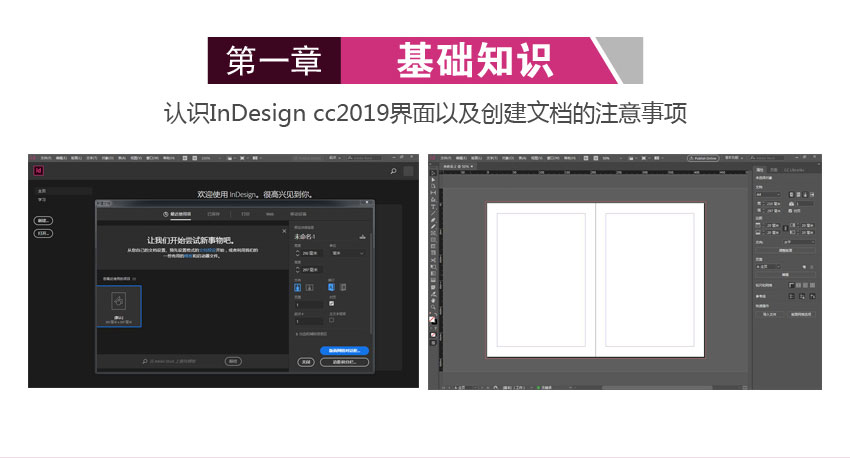This screenshot has height=458, width=850.
Task: Open Bridge from the right window toolbar
Action: [x=586, y=158]
